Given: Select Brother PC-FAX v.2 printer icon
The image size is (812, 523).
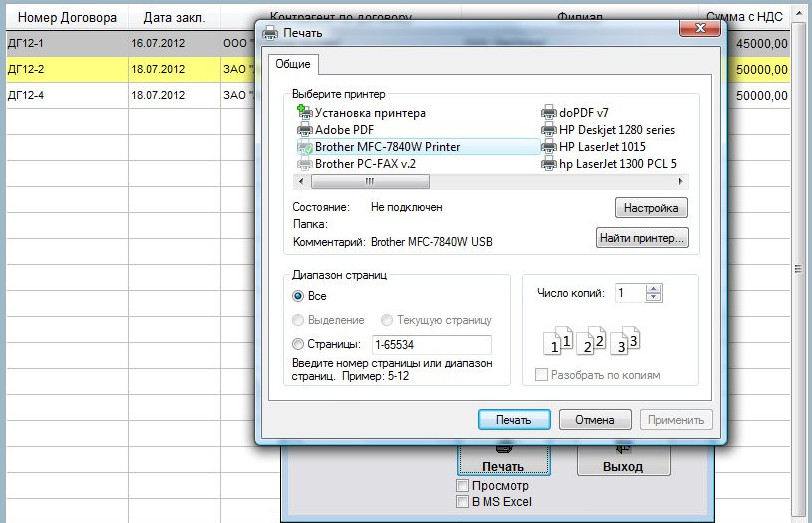Looking at the screenshot, I should click(304, 164).
